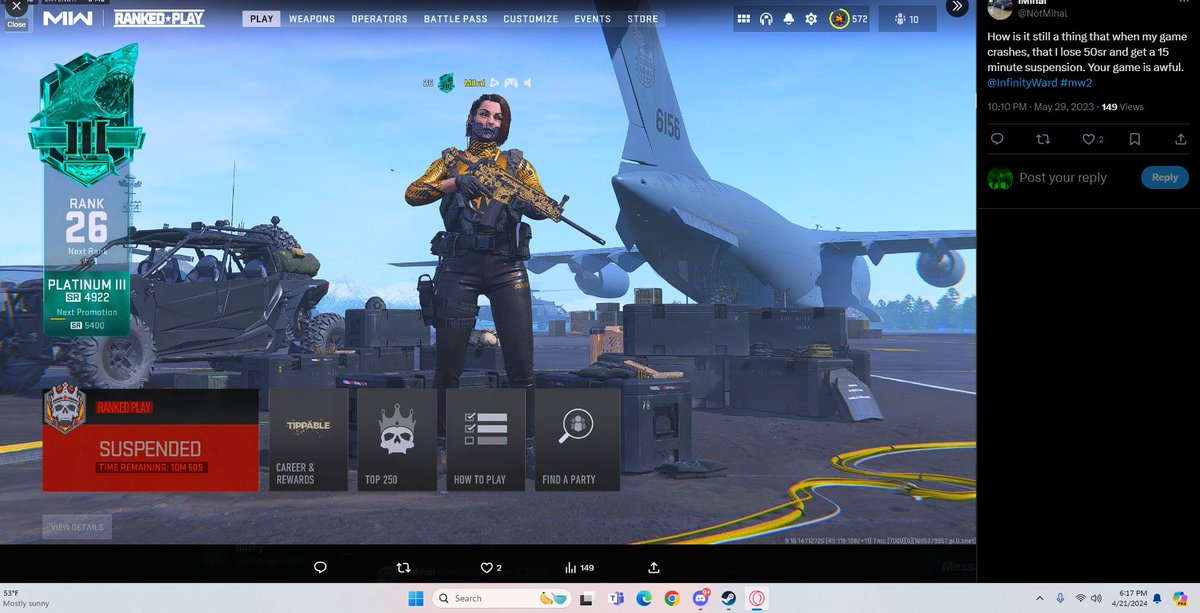This screenshot has height=613, width=1200.
Task: Open view analytics icon showing 149
Action: click(x=579, y=567)
